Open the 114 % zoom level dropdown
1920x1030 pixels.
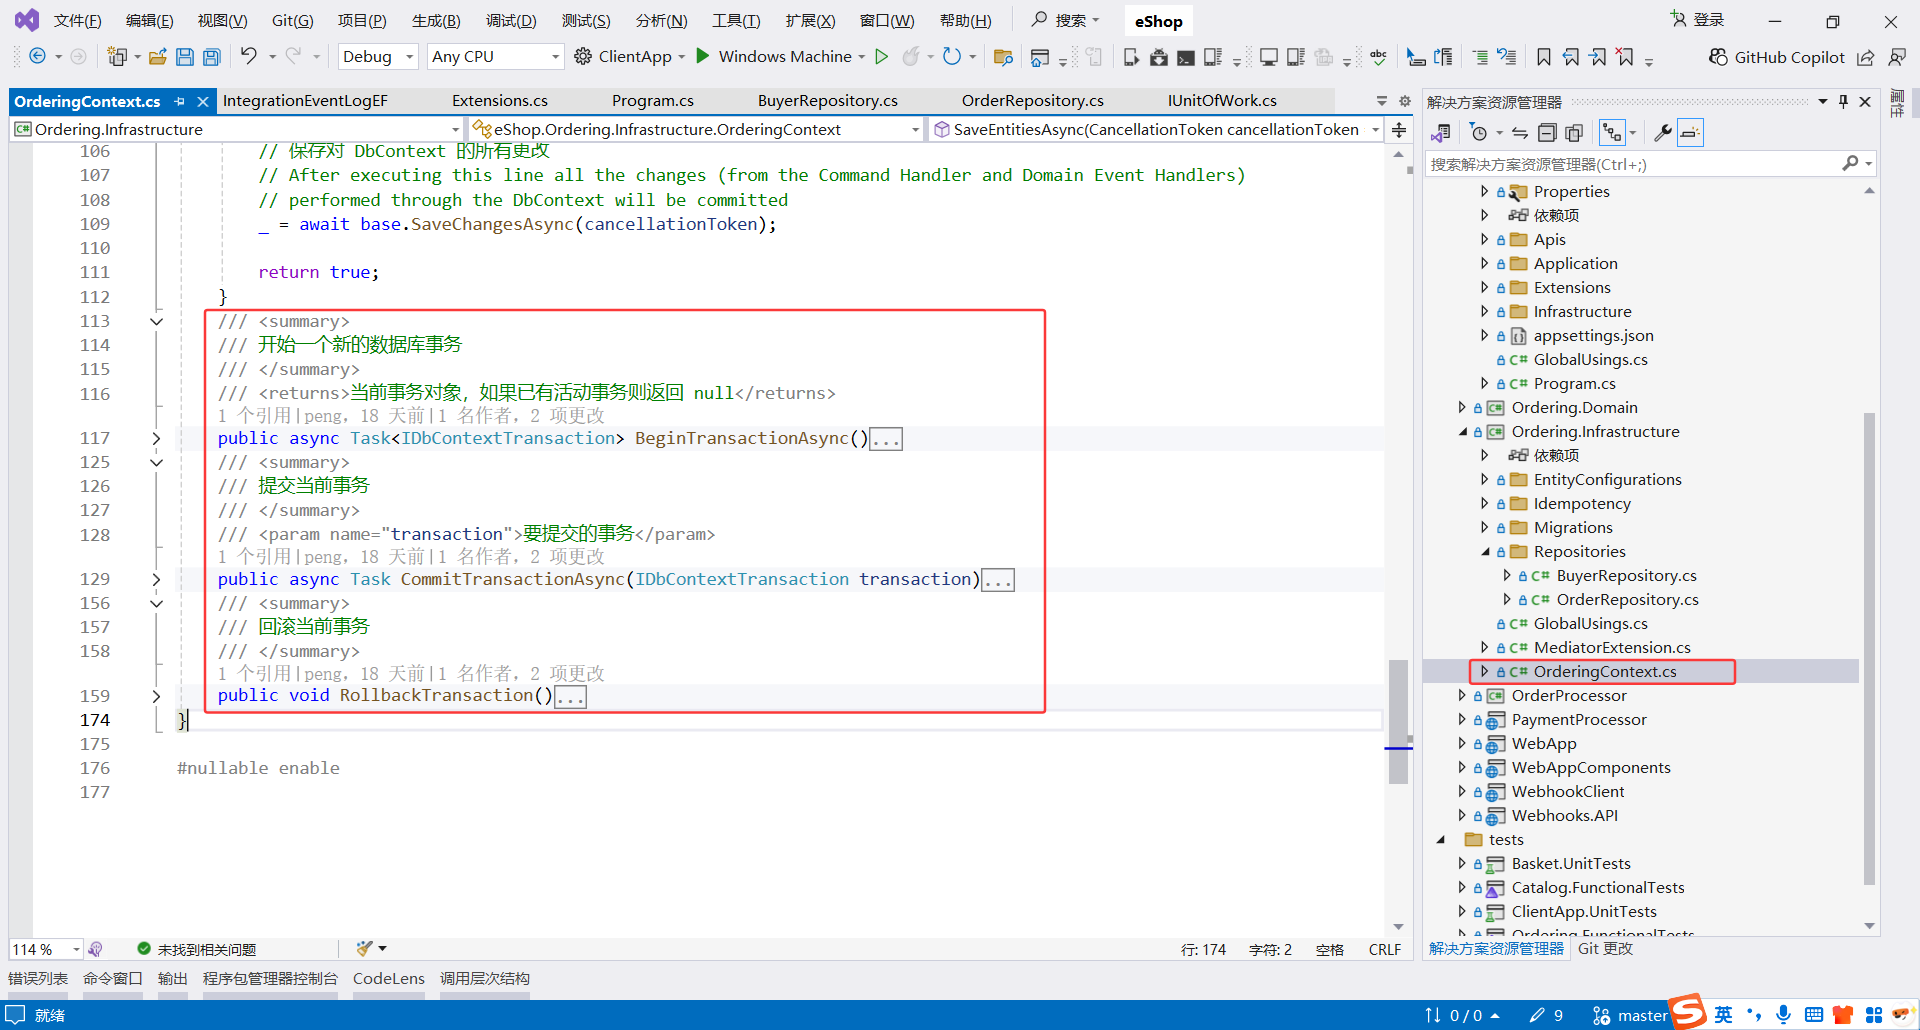(46, 949)
